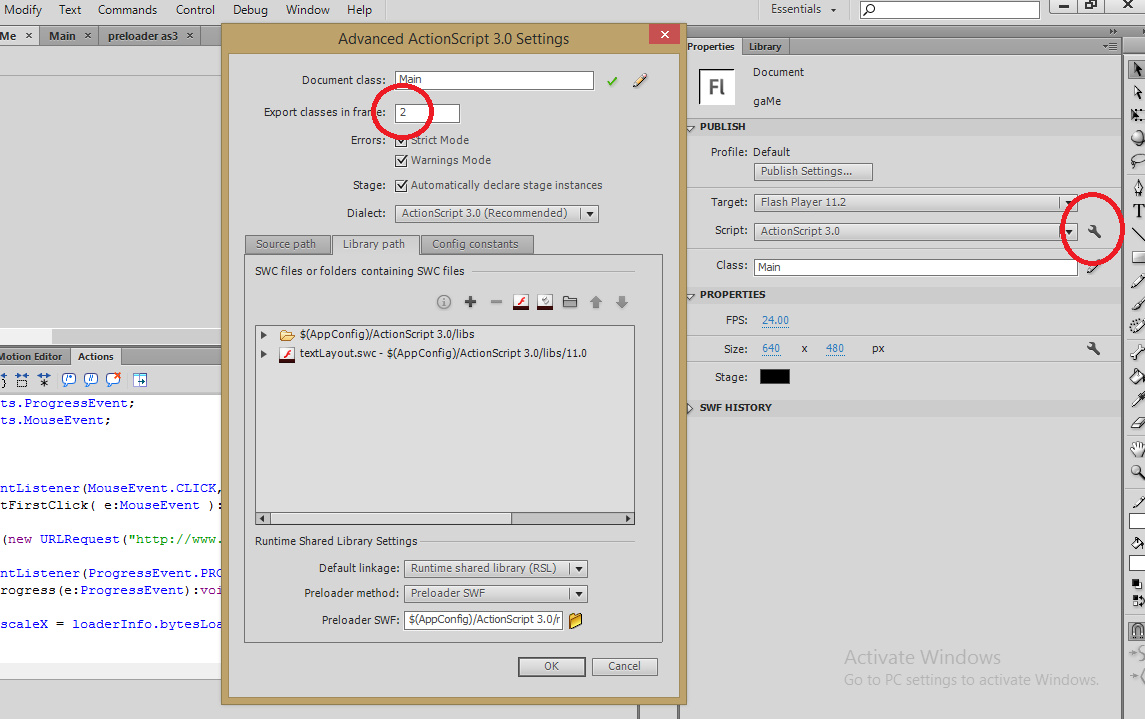The height and width of the screenshot is (719, 1145).
Task: Move selected path down with arrow
Action: [x=622, y=302]
